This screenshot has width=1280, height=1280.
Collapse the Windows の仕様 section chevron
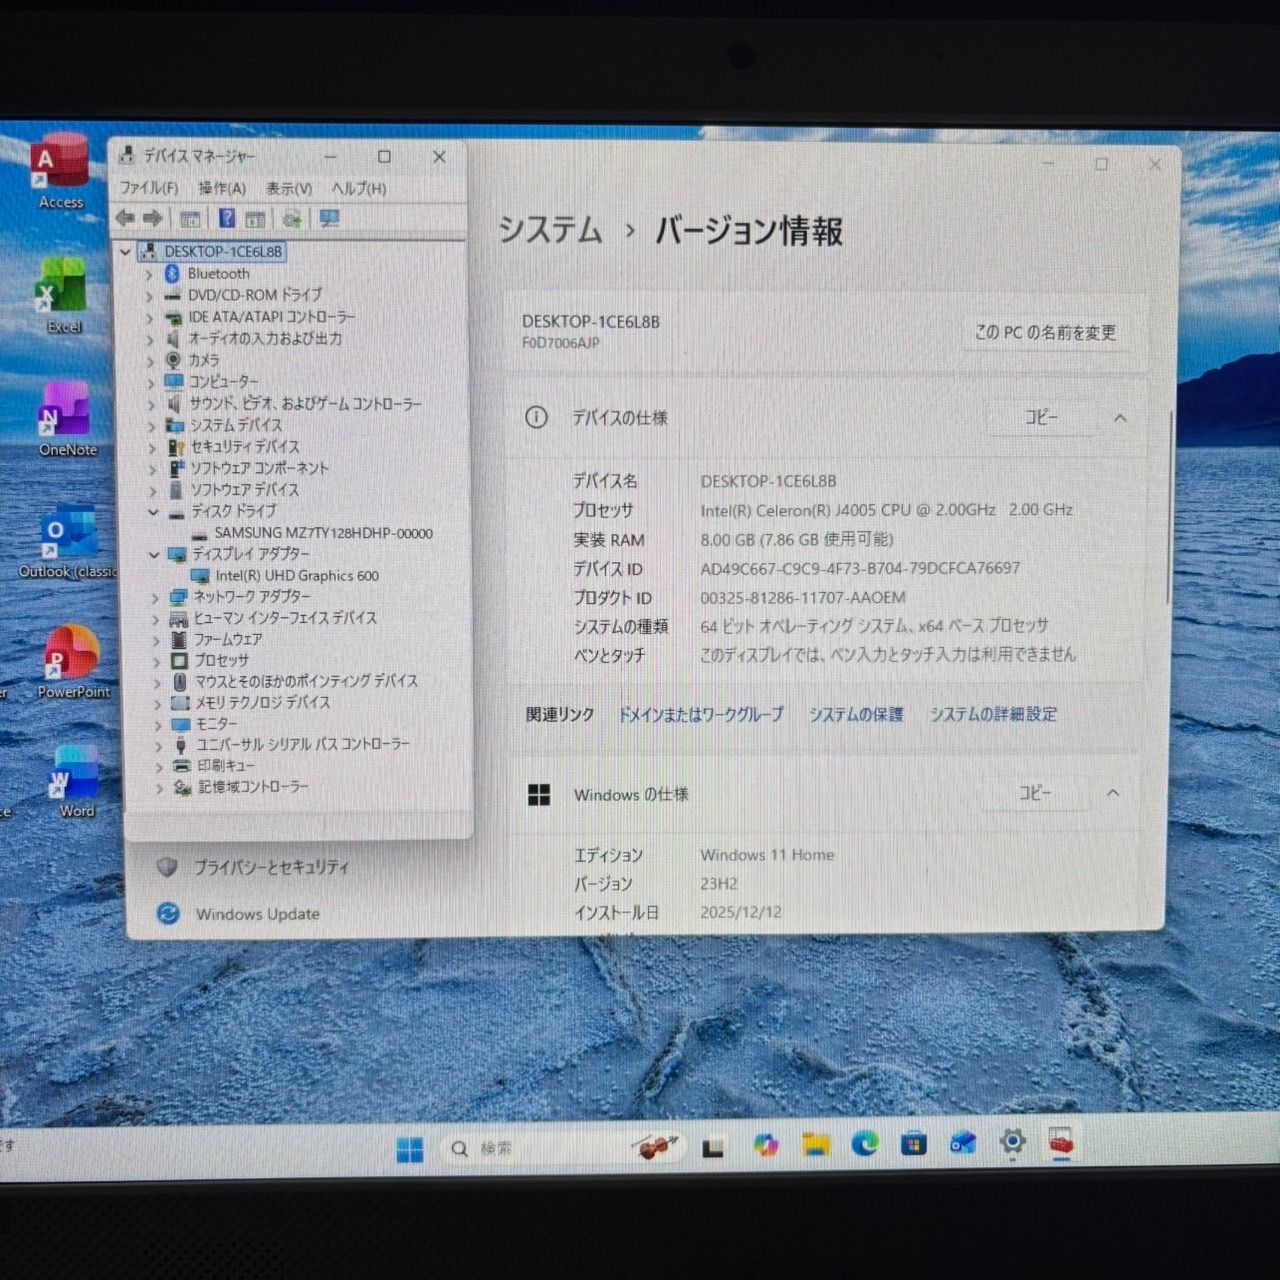[1113, 793]
